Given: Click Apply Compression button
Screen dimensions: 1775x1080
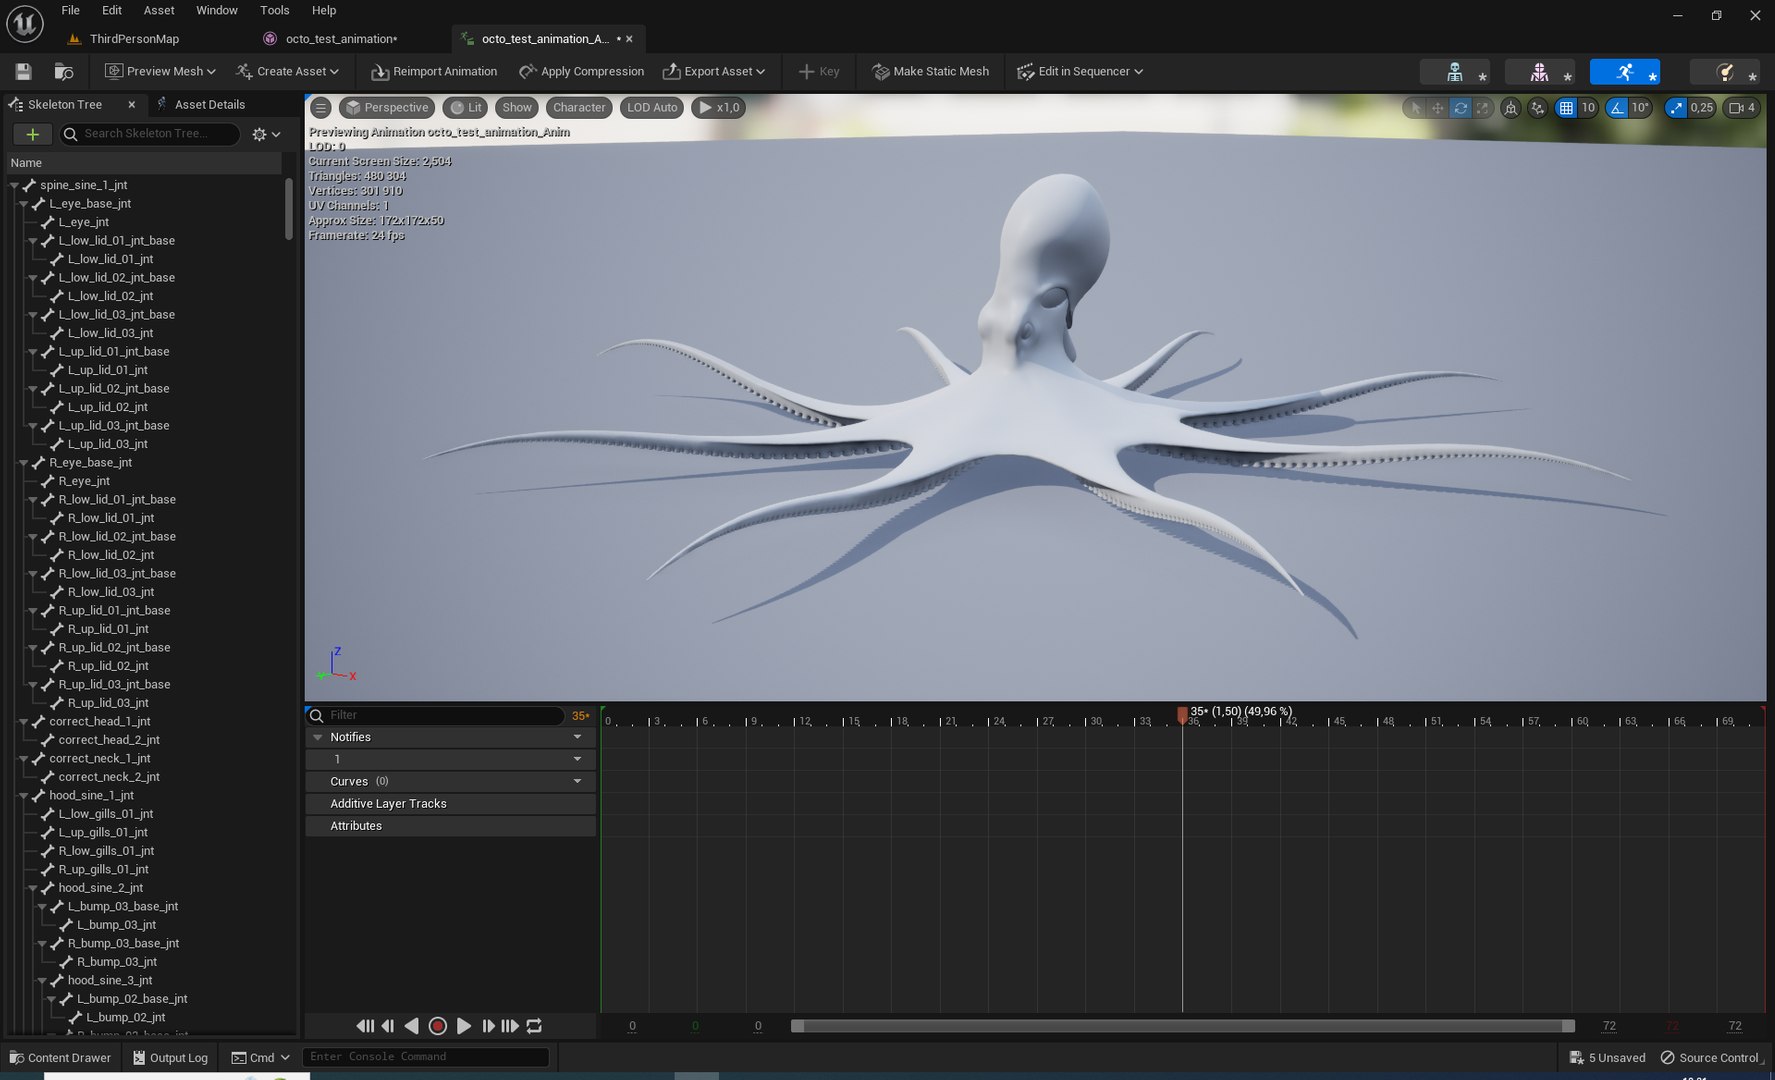Looking at the screenshot, I should pos(581,72).
